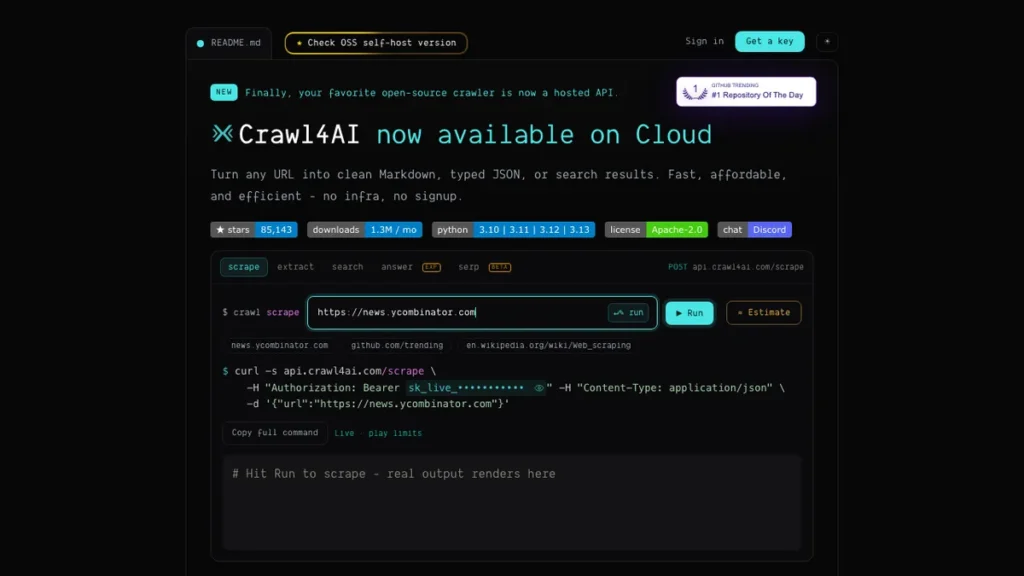1024x576 pixels.
Task: Click the small run hint inside URL field
Action: click(x=628, y=313)
